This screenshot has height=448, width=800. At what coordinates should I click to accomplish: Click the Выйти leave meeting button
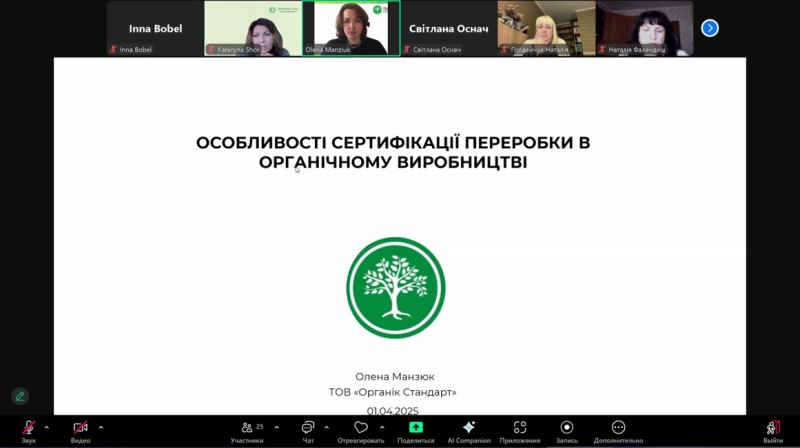coord(772,428)
